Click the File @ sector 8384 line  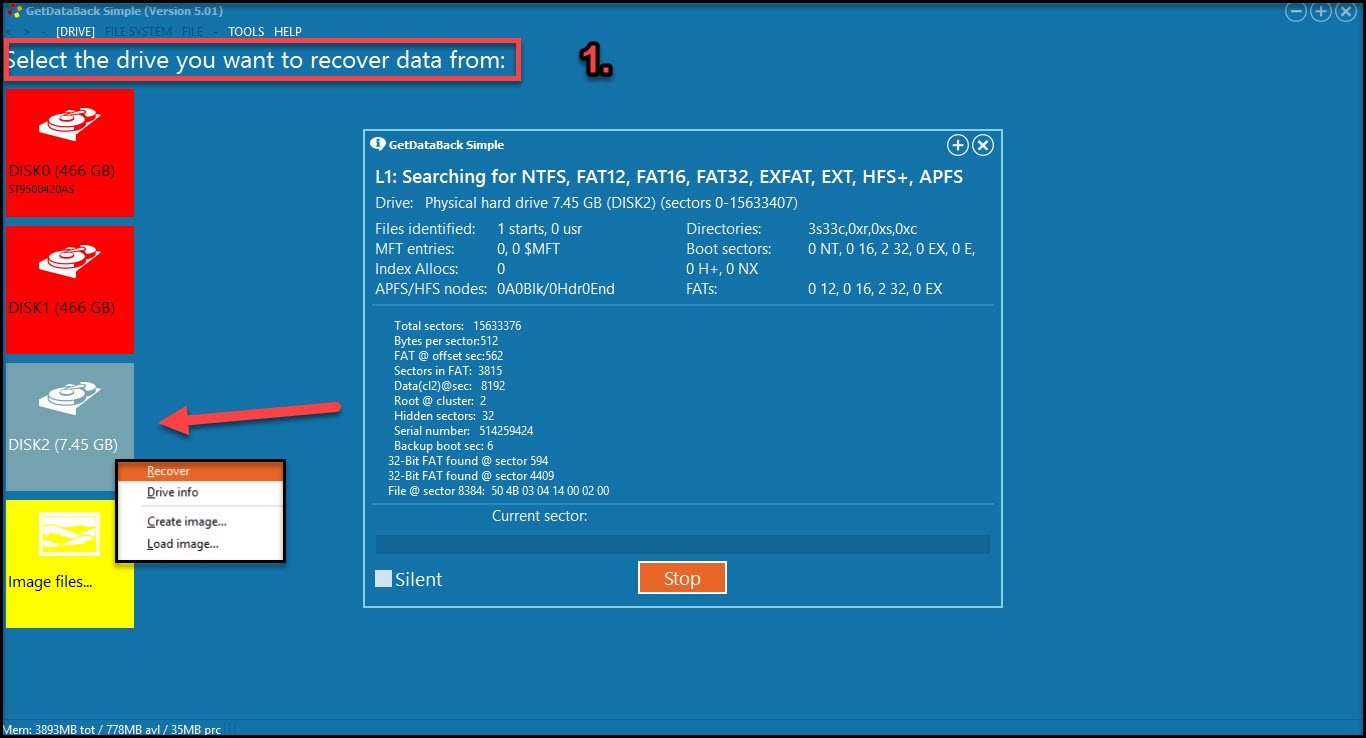[498, 491]
